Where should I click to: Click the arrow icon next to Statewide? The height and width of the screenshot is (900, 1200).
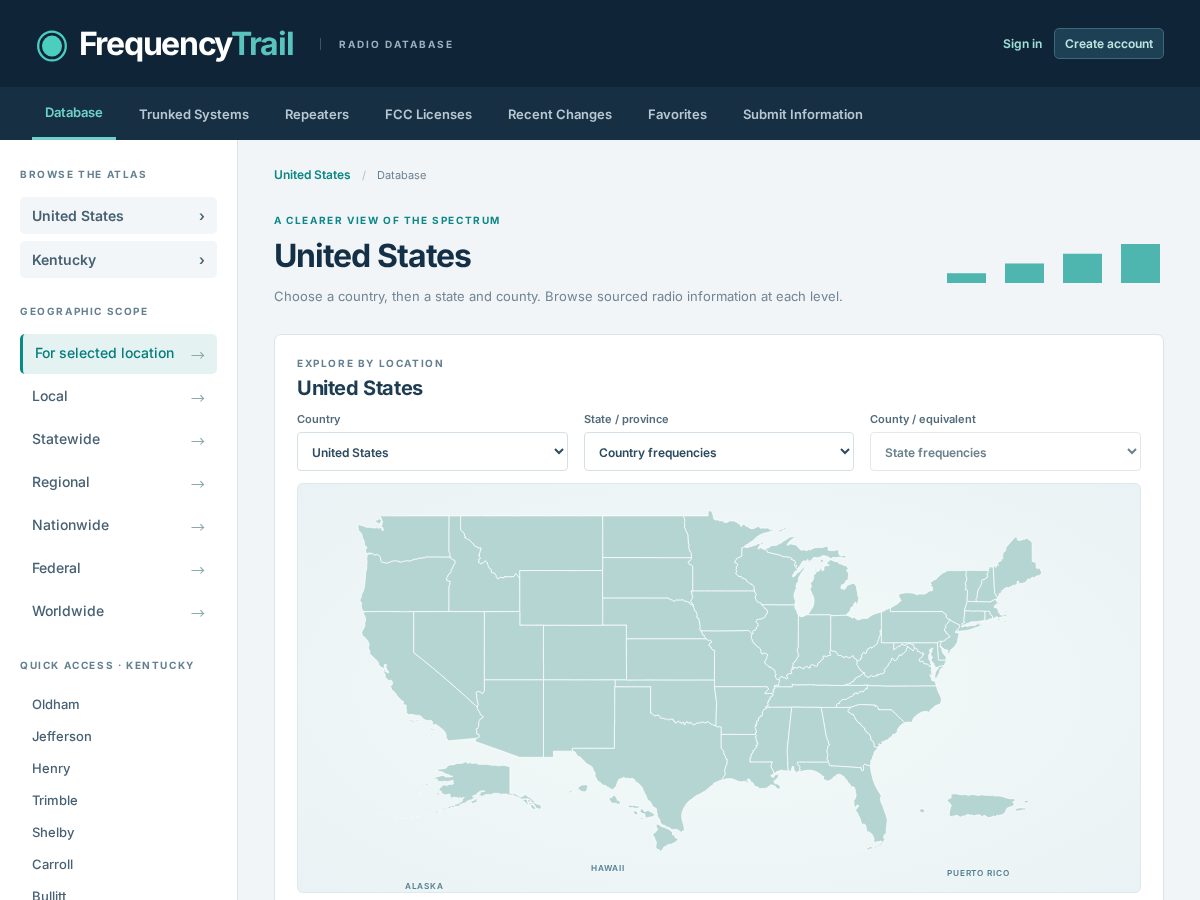tap(198, 440)
